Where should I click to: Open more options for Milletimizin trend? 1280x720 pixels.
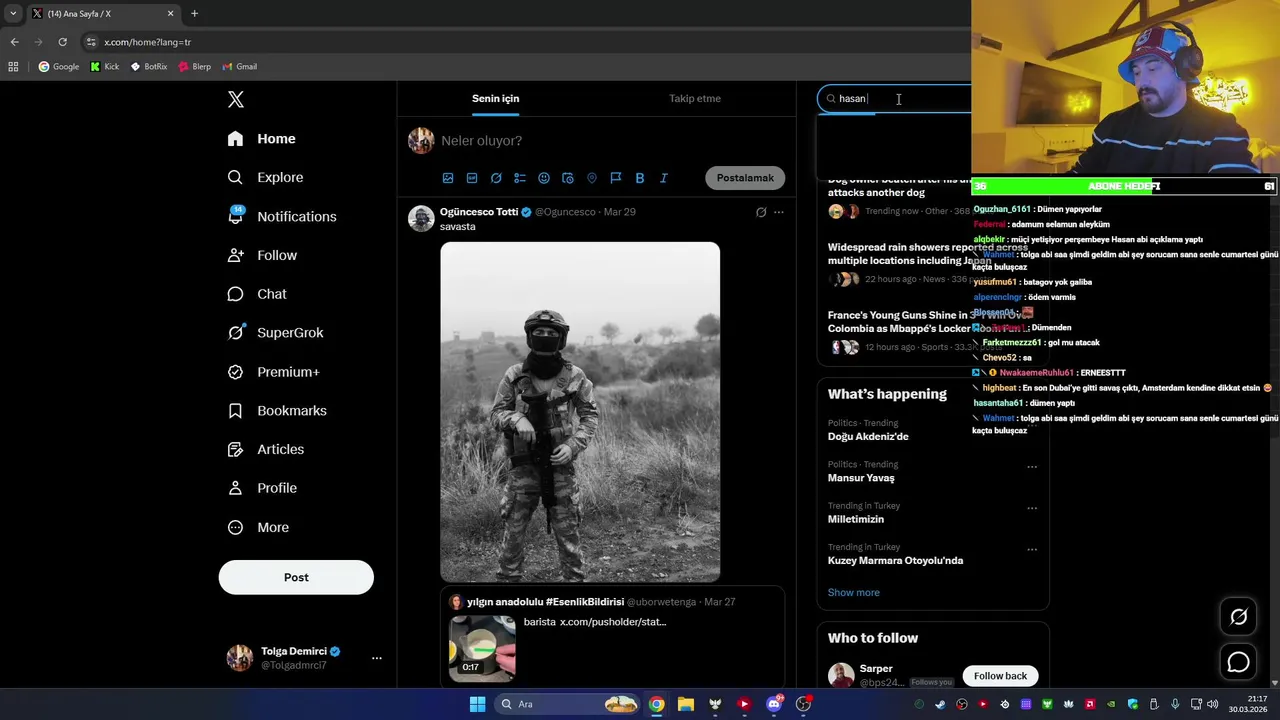[1032, 508]
